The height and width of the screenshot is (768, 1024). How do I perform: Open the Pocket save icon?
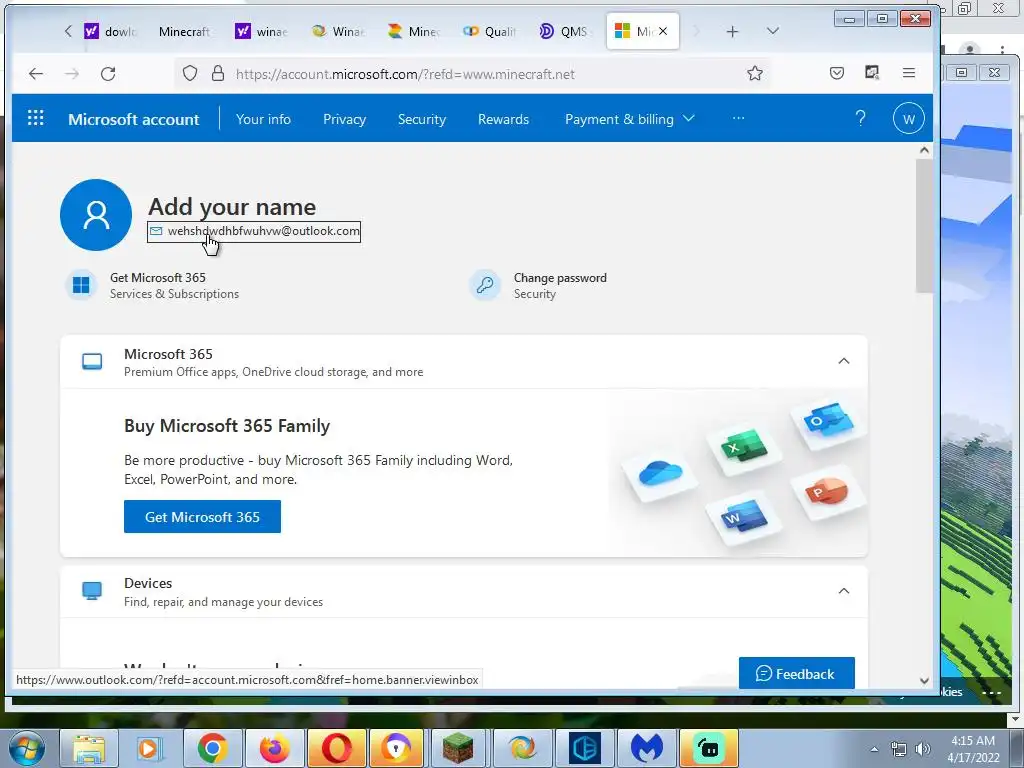tap(837, 73)
